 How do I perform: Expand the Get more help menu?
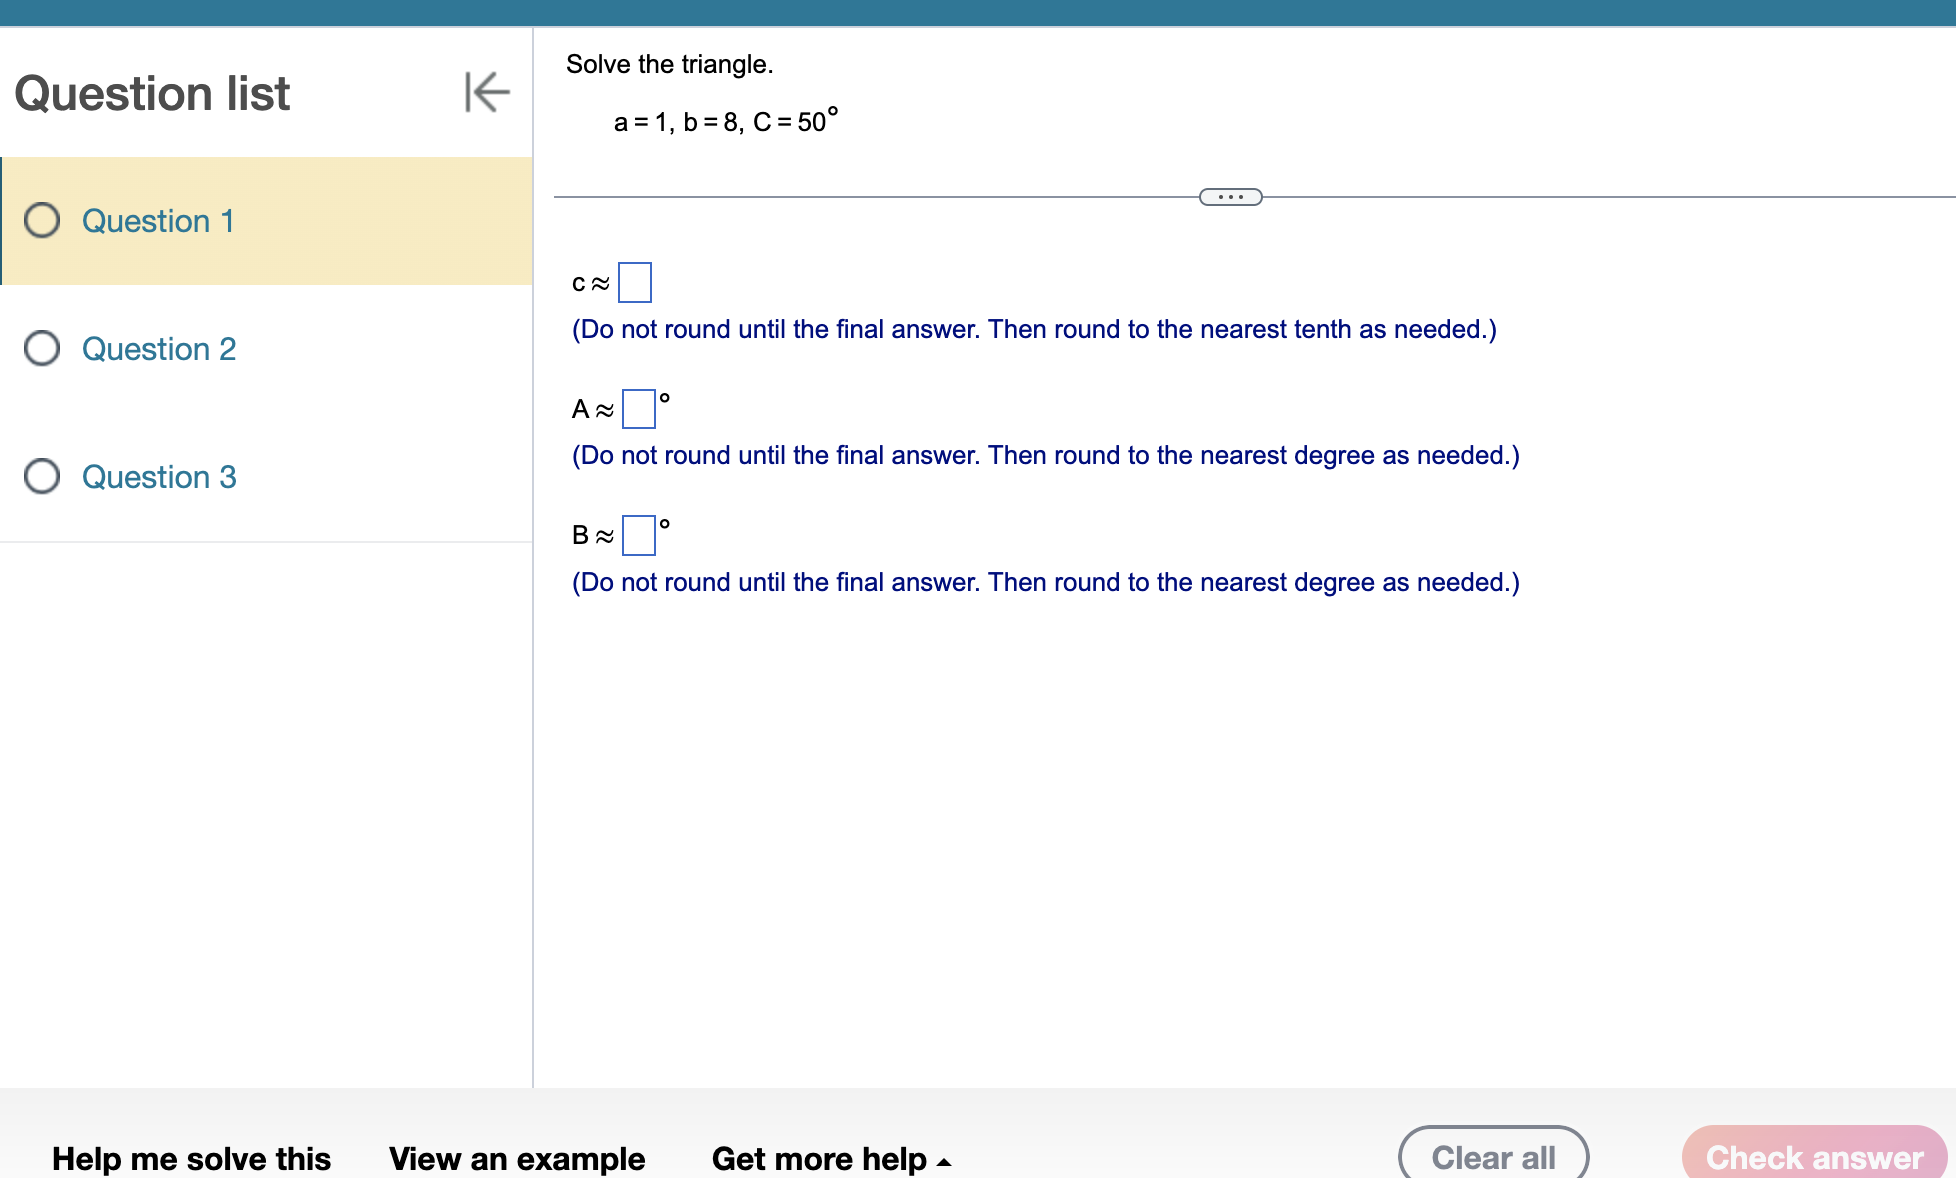tap(831, 1158)
